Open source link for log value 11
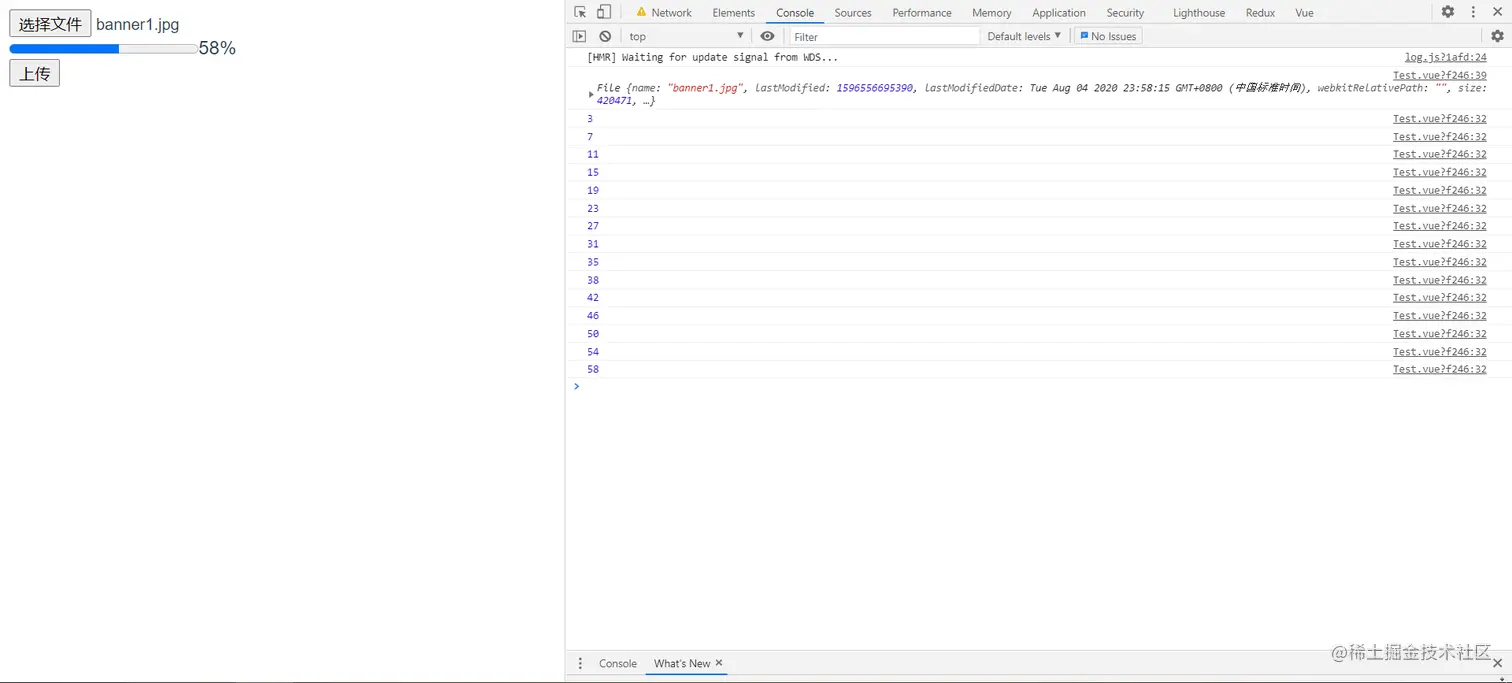Viewport: 1512px width, 683px height. coord(1439,154)
